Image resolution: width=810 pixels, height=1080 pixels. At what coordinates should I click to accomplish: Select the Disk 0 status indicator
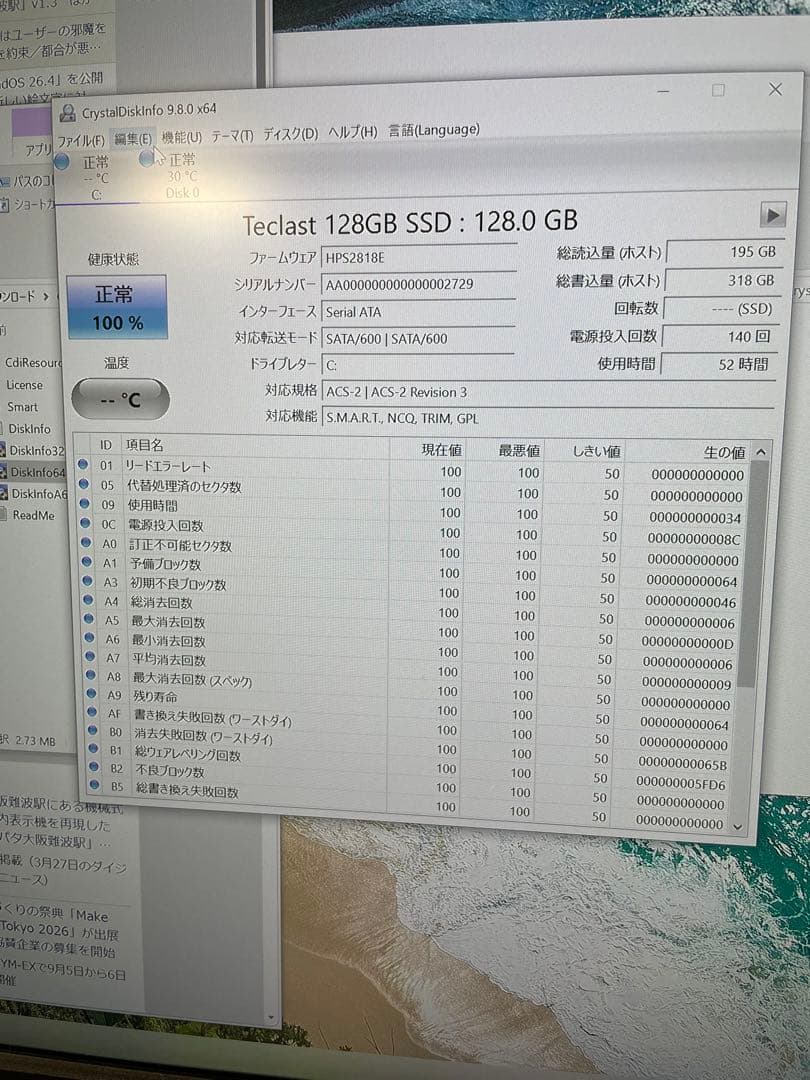pos(171,176)
